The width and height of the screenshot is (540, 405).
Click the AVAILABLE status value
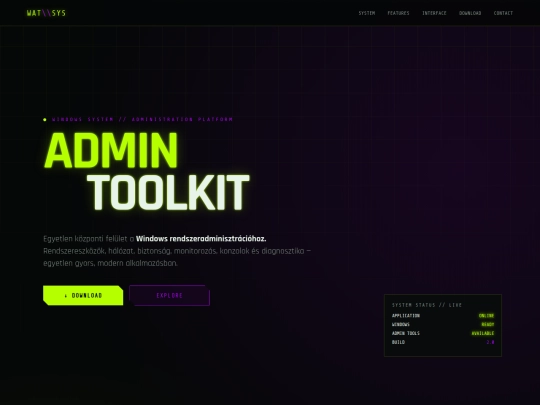(x=483, y=333)
